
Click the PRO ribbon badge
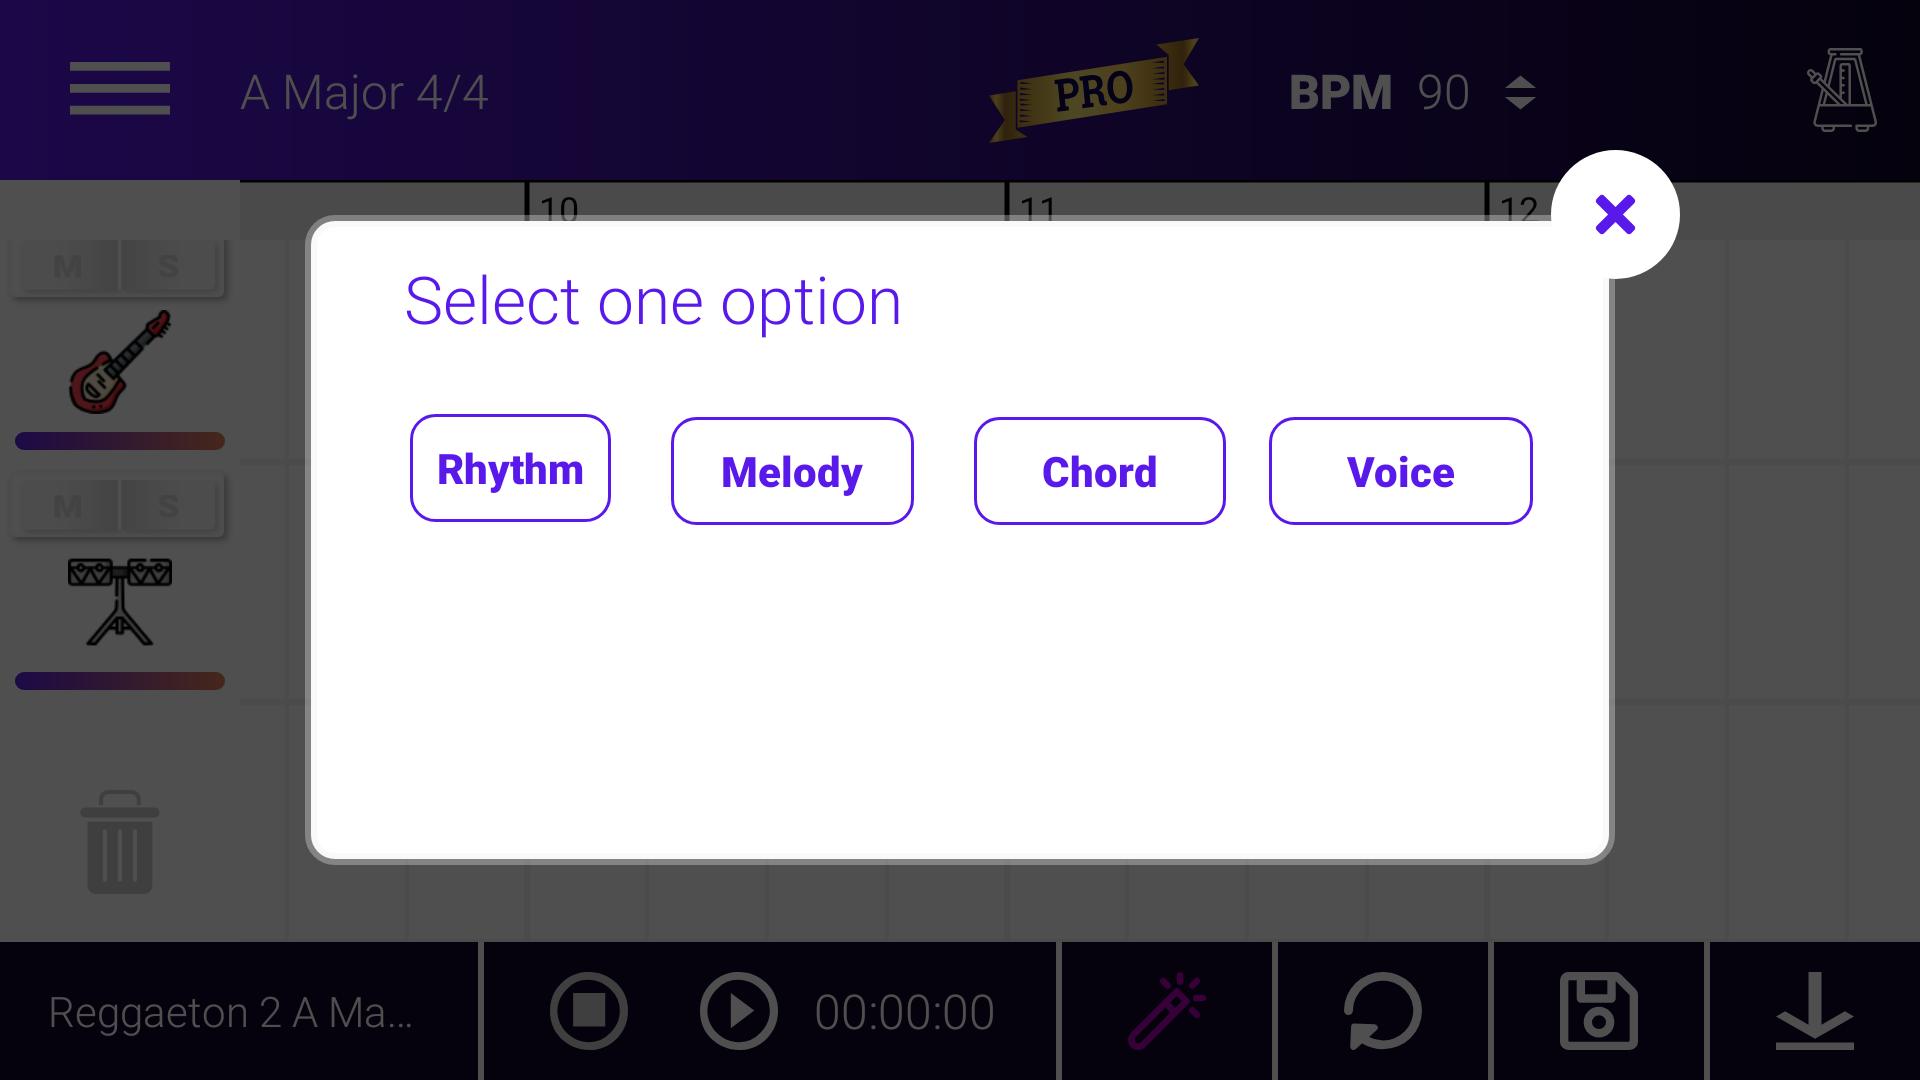pos(1093,91)
